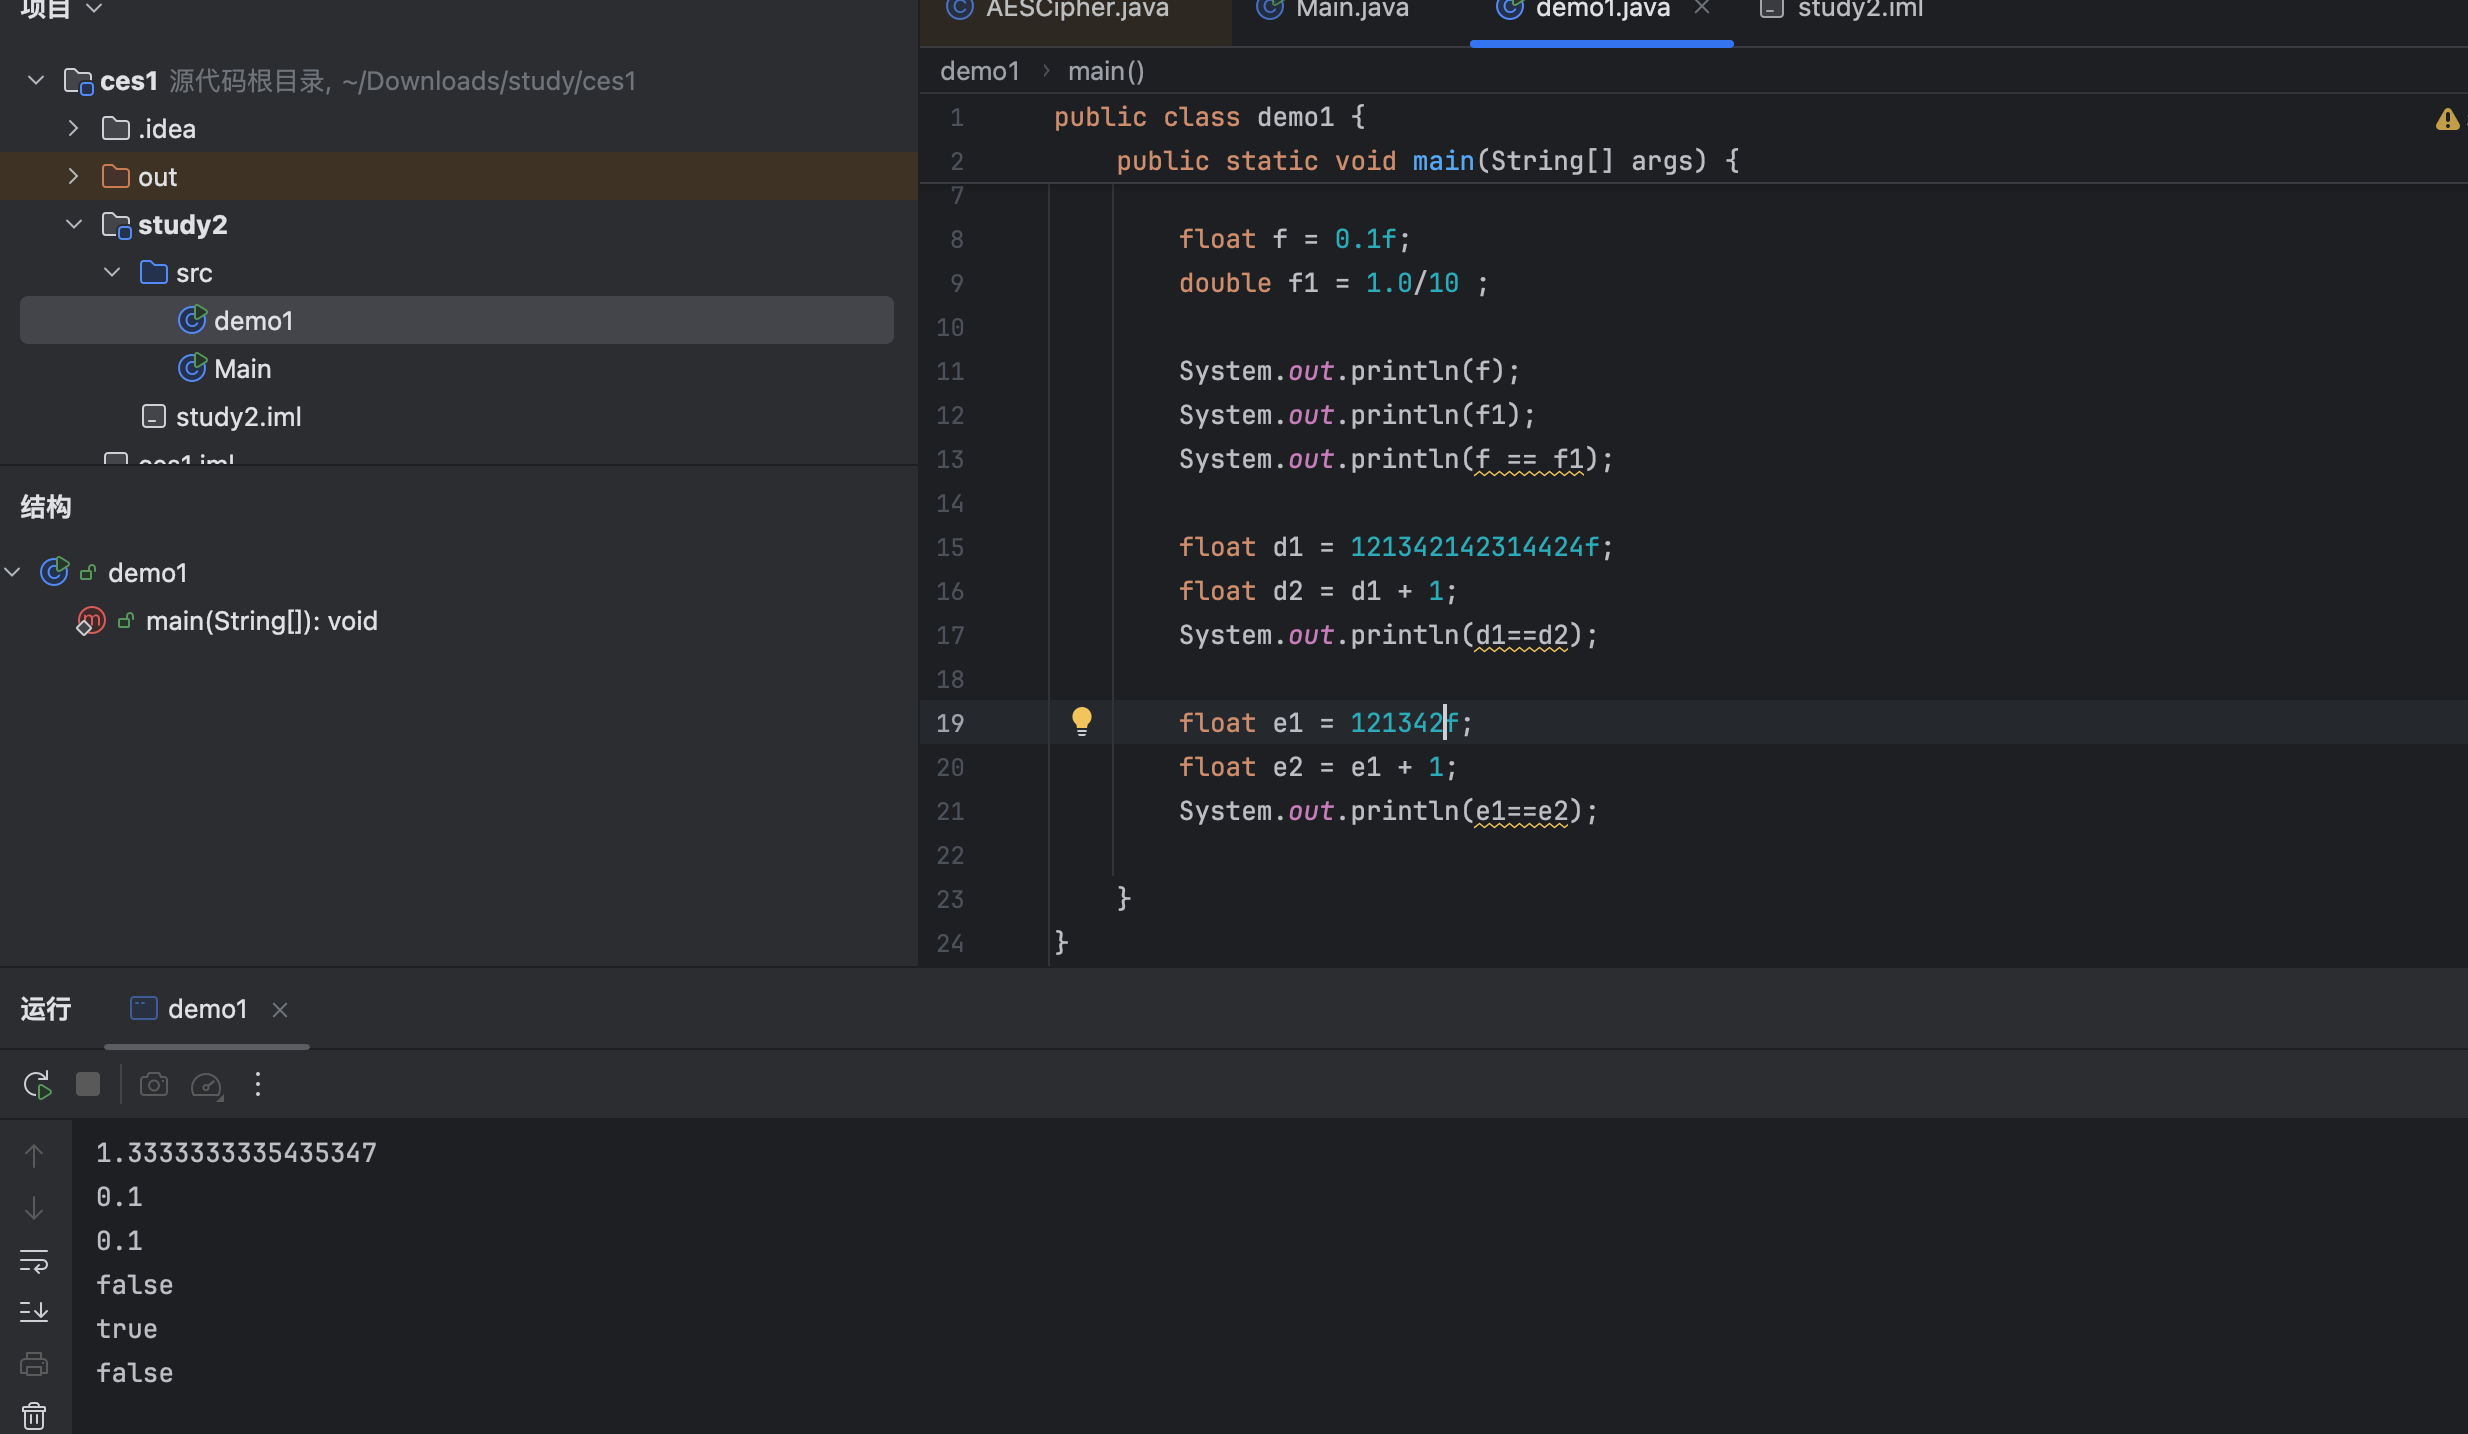
Task: Expand the out folder
Action: [73, 177]
